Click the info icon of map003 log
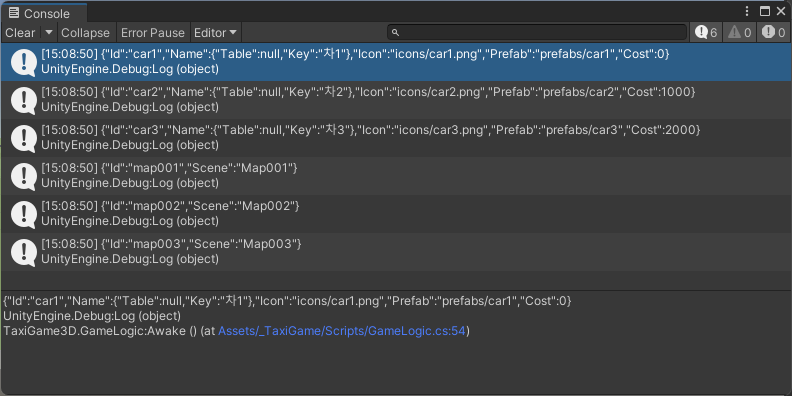The image size is (792, 396). 23,252
